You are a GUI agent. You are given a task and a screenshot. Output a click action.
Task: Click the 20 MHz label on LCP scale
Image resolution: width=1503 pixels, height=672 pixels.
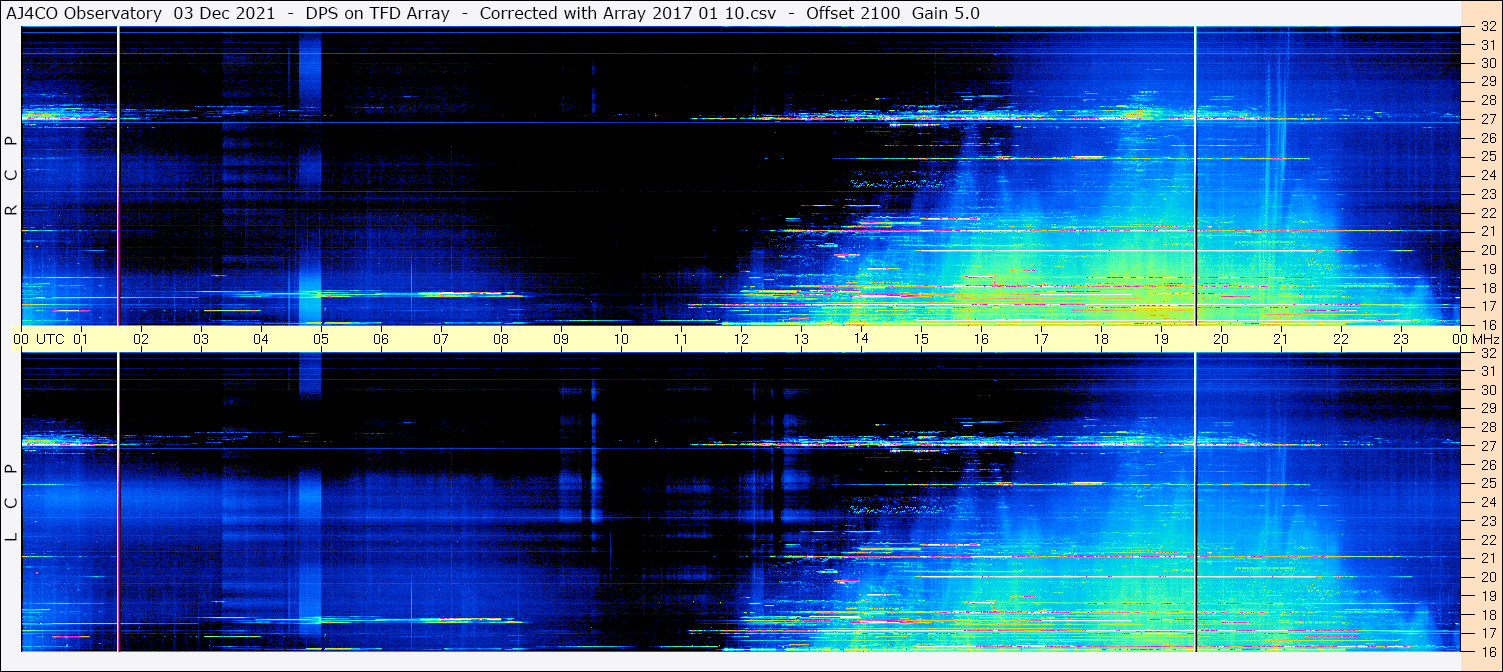pos(1488,577)
